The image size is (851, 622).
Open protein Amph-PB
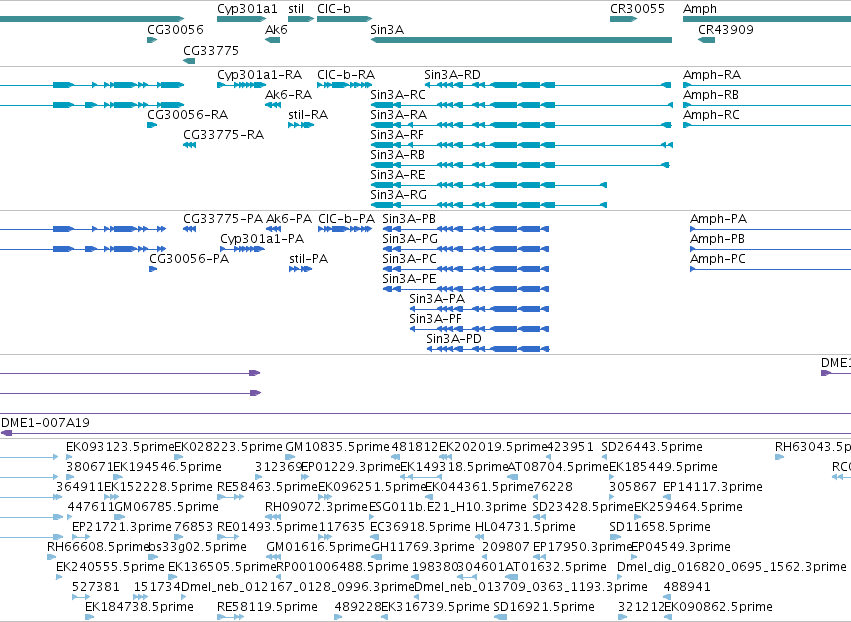pyautogui.click(x=771, y=249)
